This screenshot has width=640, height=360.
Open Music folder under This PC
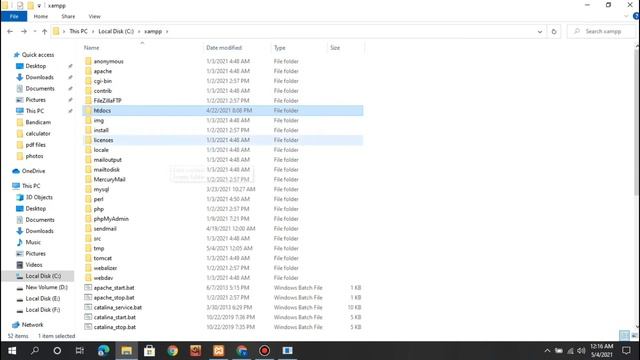pyautogui.click(x=33, y=242)
